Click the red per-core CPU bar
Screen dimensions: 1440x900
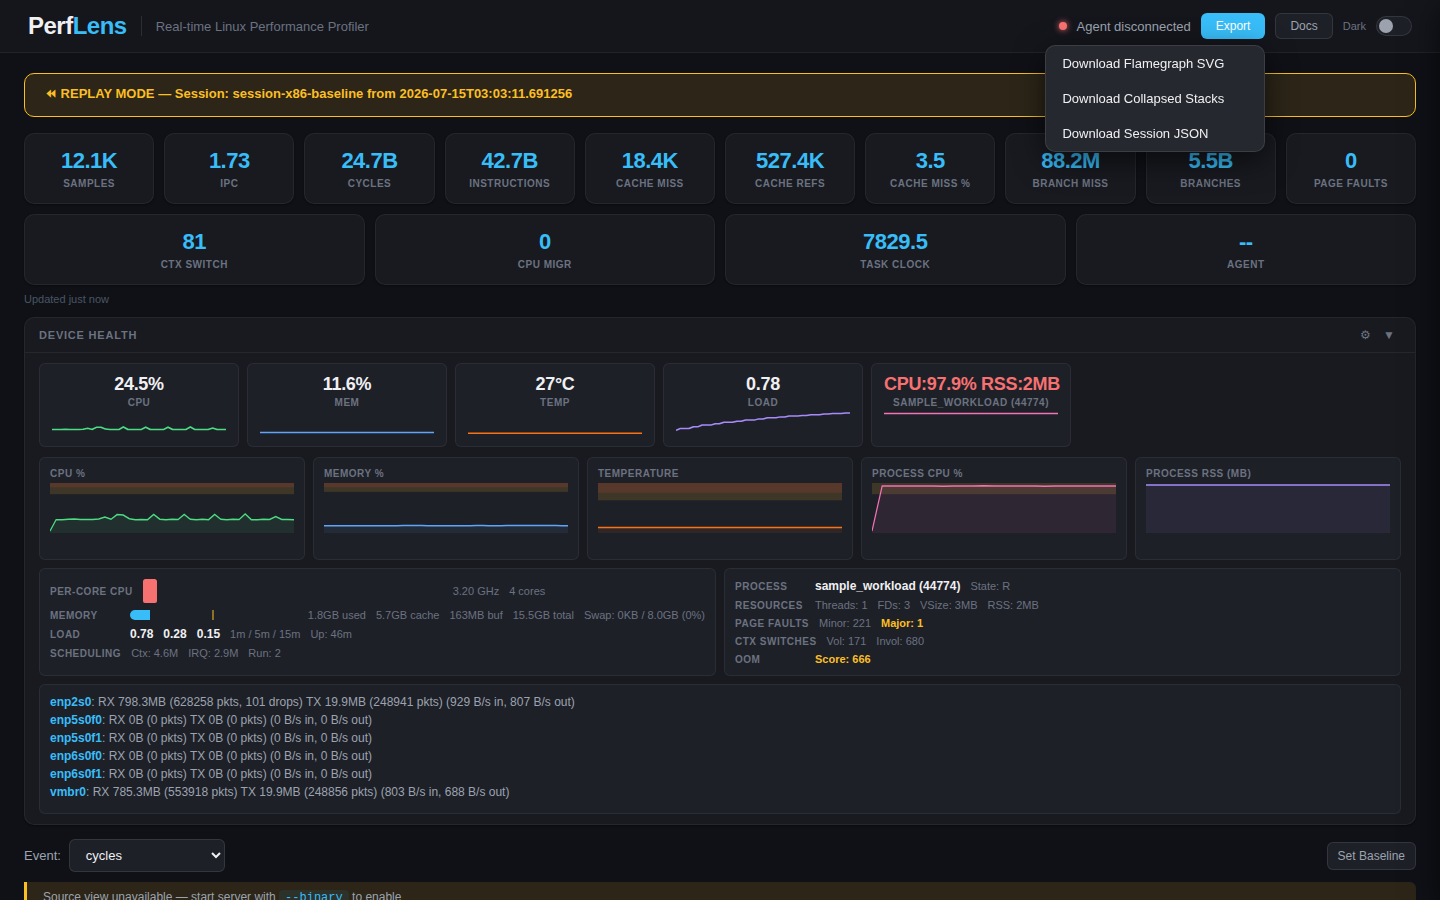(150, 591)
